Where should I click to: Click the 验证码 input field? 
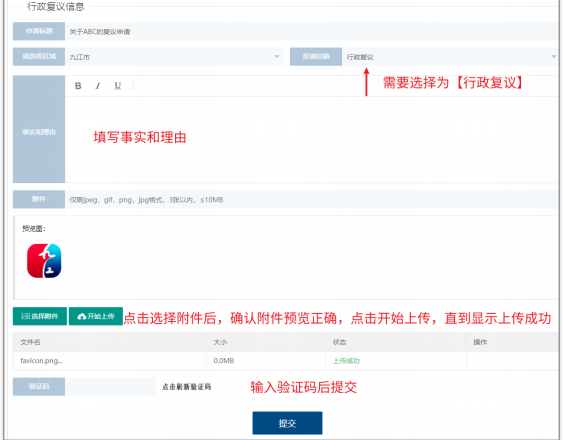pos(110,386)
